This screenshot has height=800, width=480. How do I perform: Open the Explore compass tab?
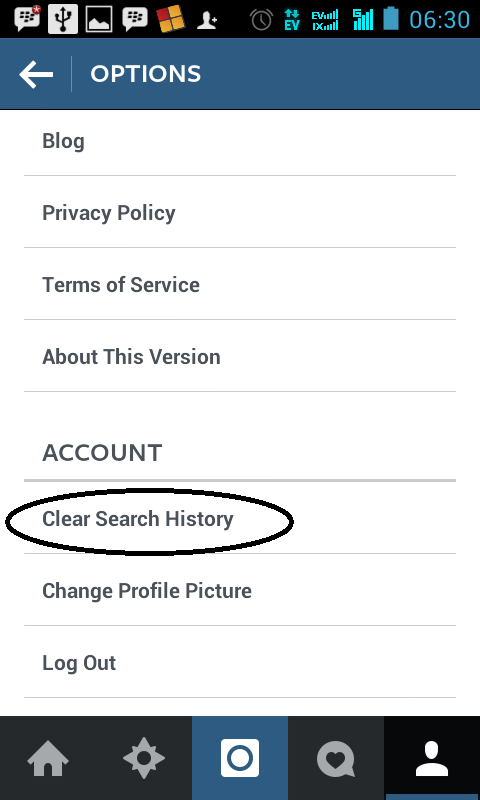[144, 758]
